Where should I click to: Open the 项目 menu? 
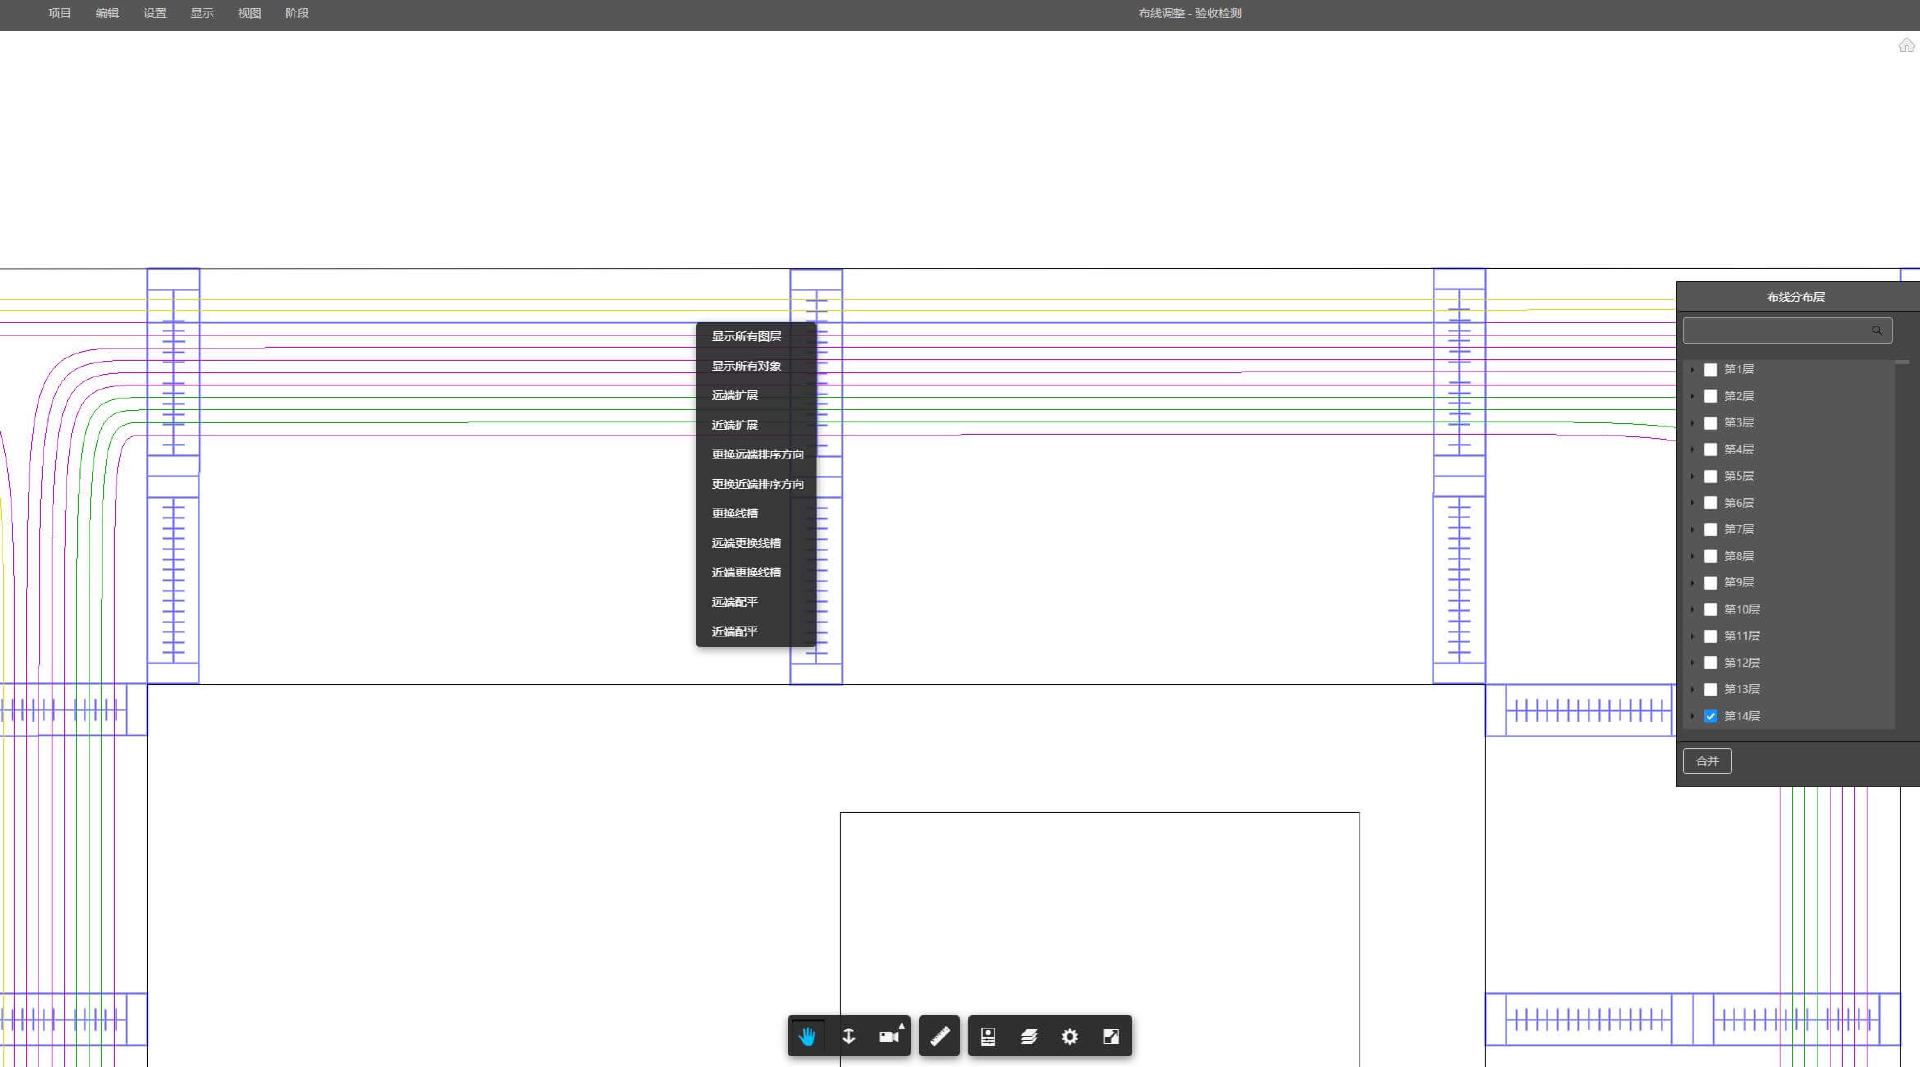click(x=60, y=13)
